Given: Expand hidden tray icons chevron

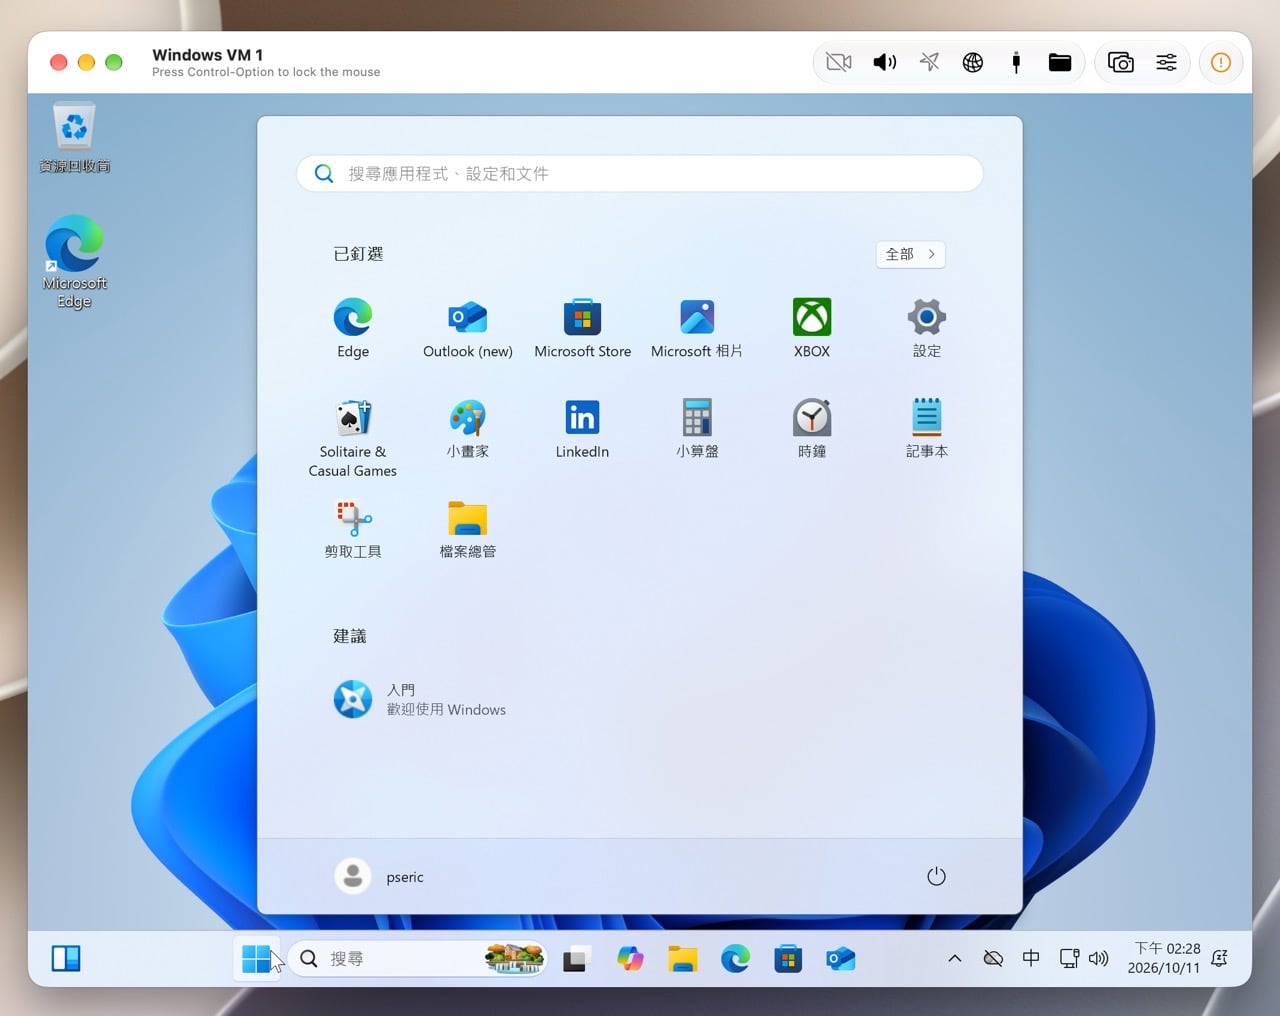Looking at the screenshot, I should pyautogui.click(x=955, y=959).
